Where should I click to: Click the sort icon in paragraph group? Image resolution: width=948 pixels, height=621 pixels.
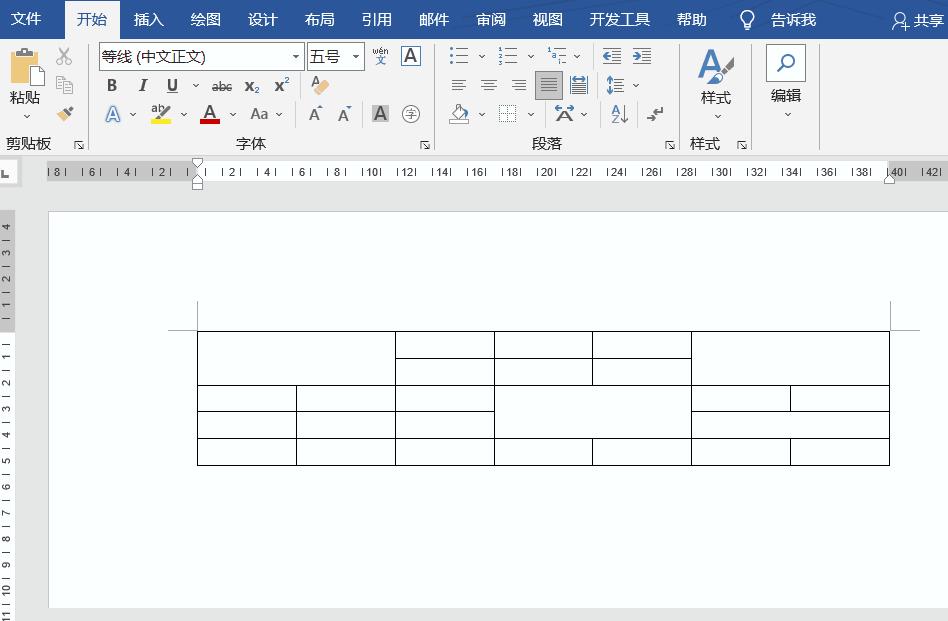click(x=618, y=114)
